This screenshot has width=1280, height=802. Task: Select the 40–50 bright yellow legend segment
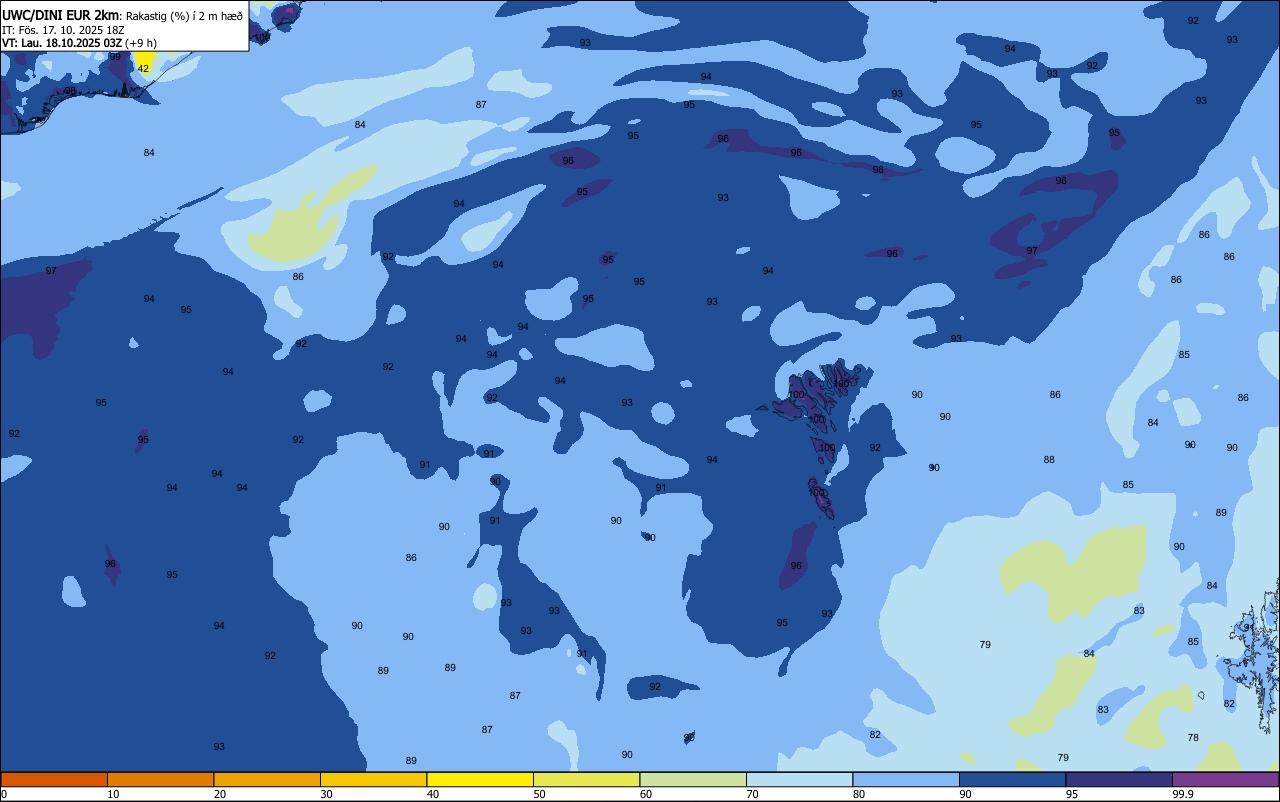[x=480, y=779]
